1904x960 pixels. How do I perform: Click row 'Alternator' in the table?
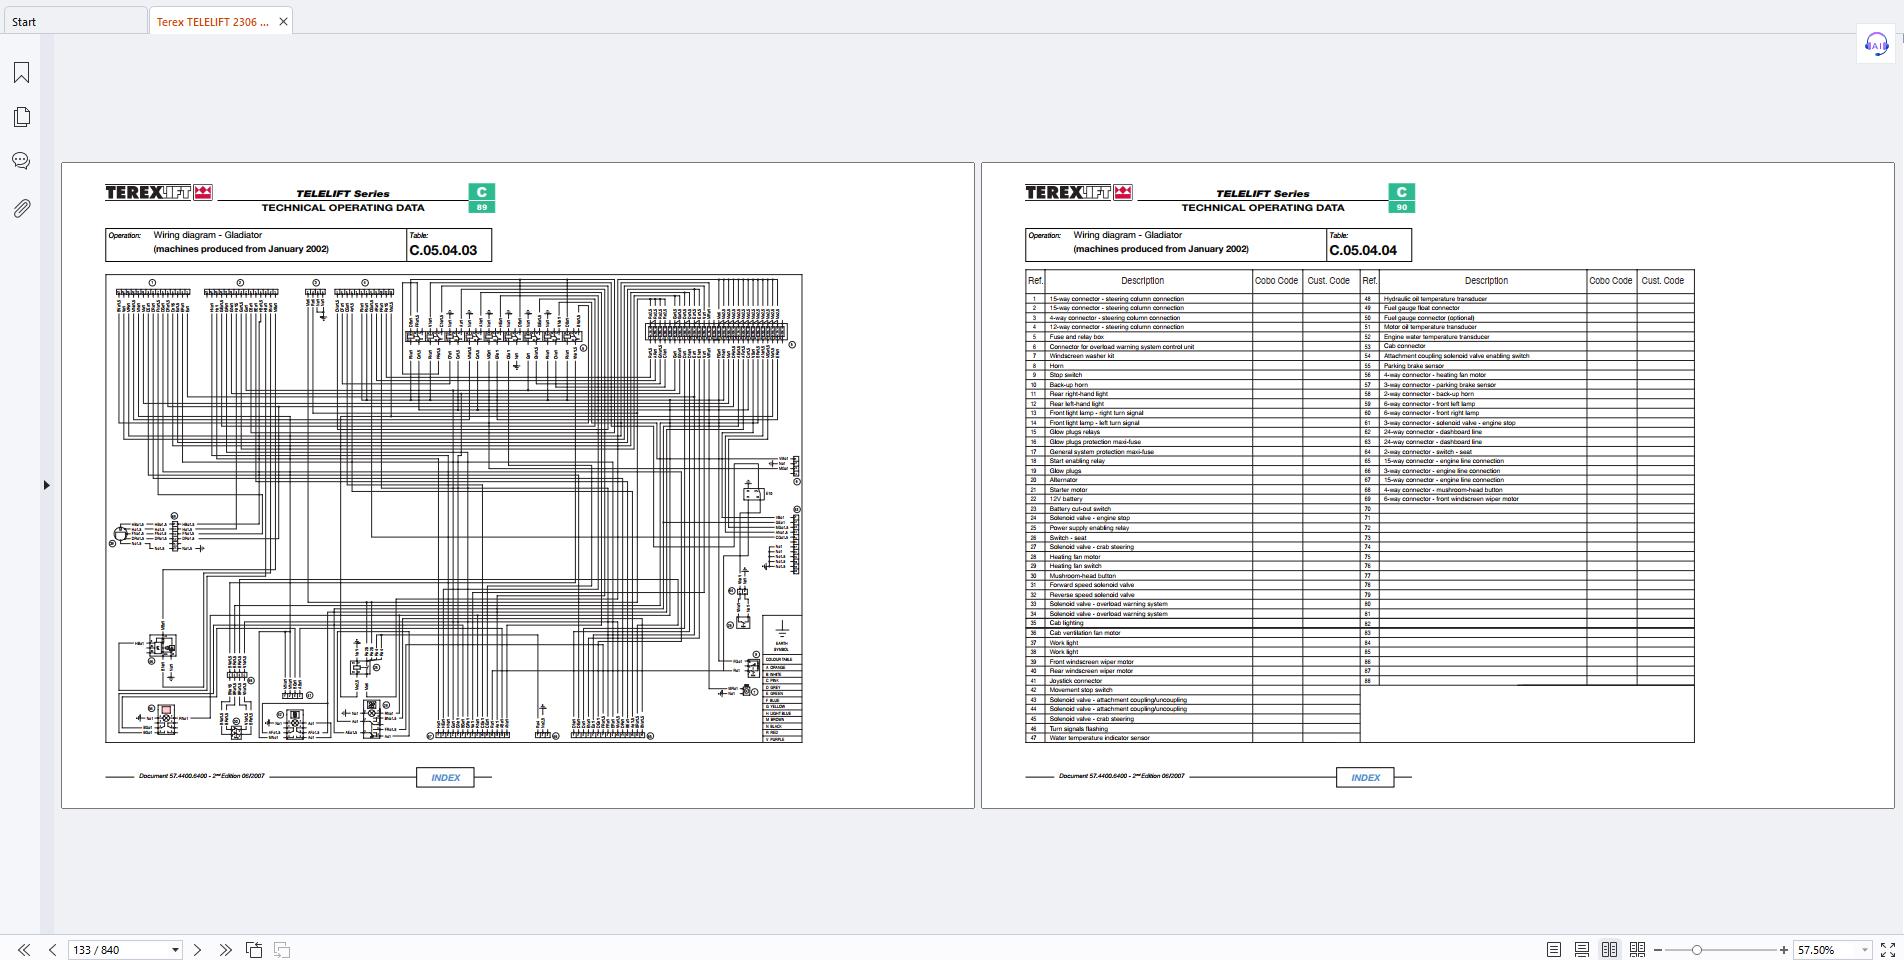click(1192, 480)
